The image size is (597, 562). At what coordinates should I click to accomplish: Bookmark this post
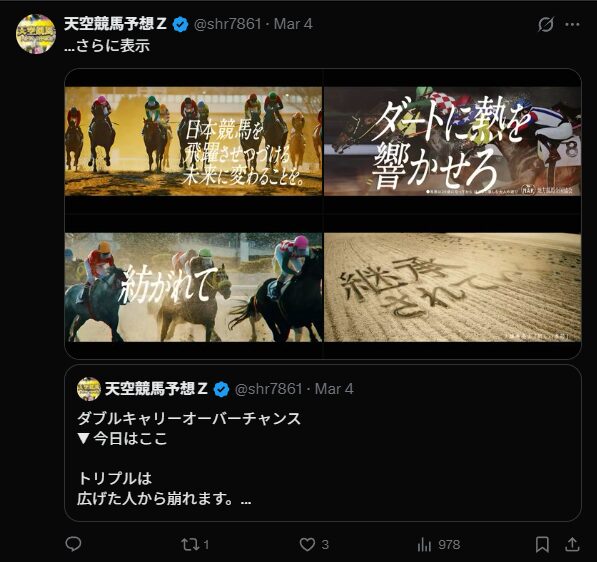[542, 544]
